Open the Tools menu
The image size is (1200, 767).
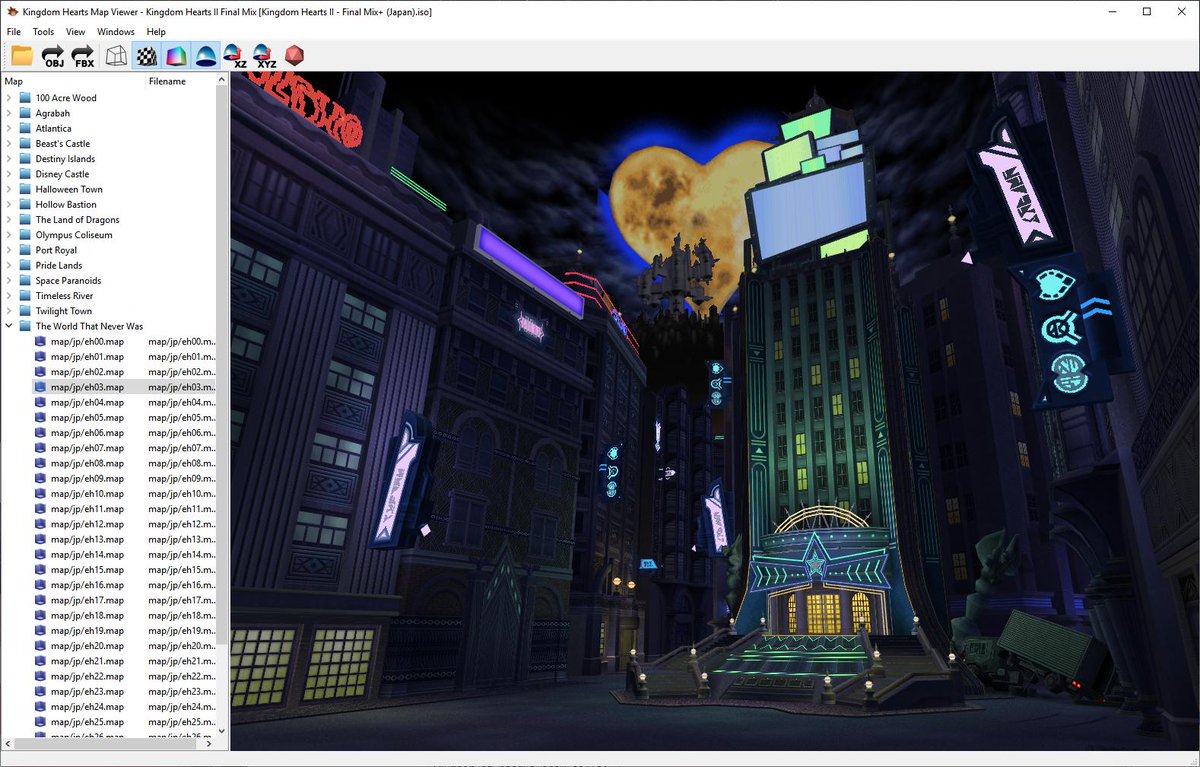tap(43, 32)
